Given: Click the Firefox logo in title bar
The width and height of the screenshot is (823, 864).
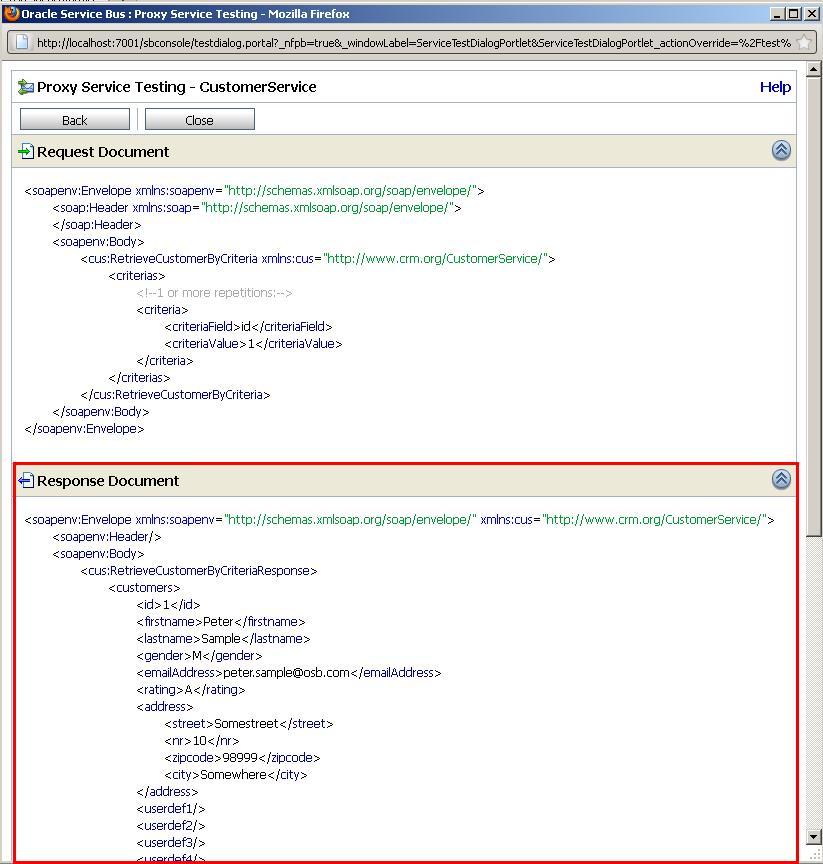Looking at the screenshot, I should click(11, 13).
